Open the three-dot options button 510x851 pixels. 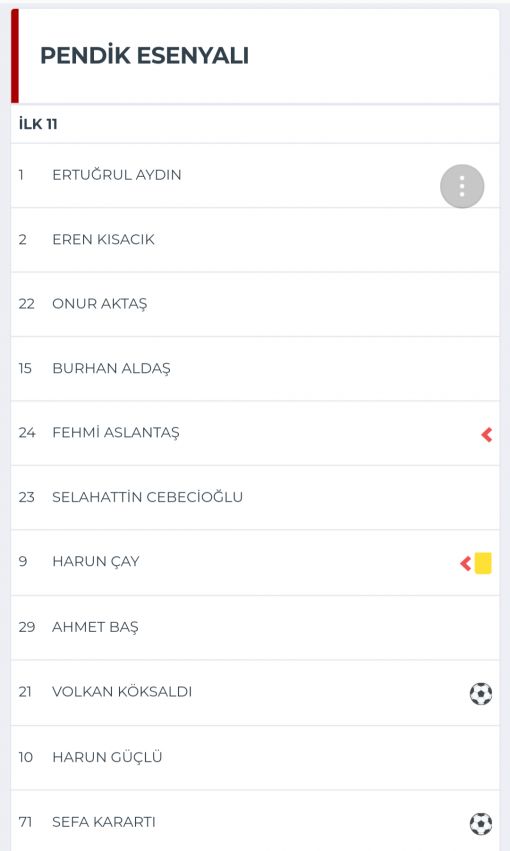point(462,186)
